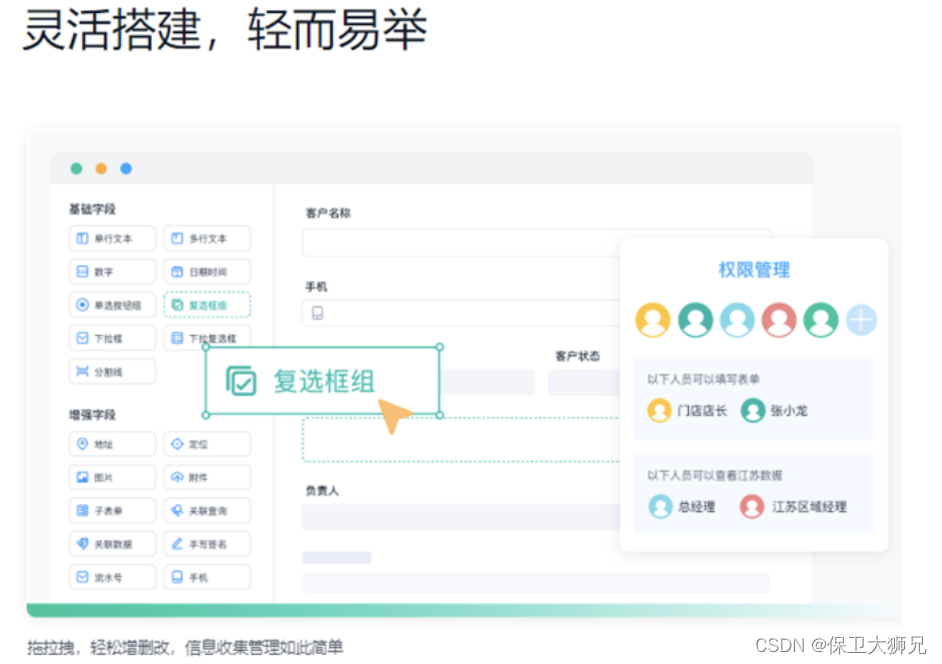Add the 关联查询 linked query field

pyautogui.click(x=207, y=511)
